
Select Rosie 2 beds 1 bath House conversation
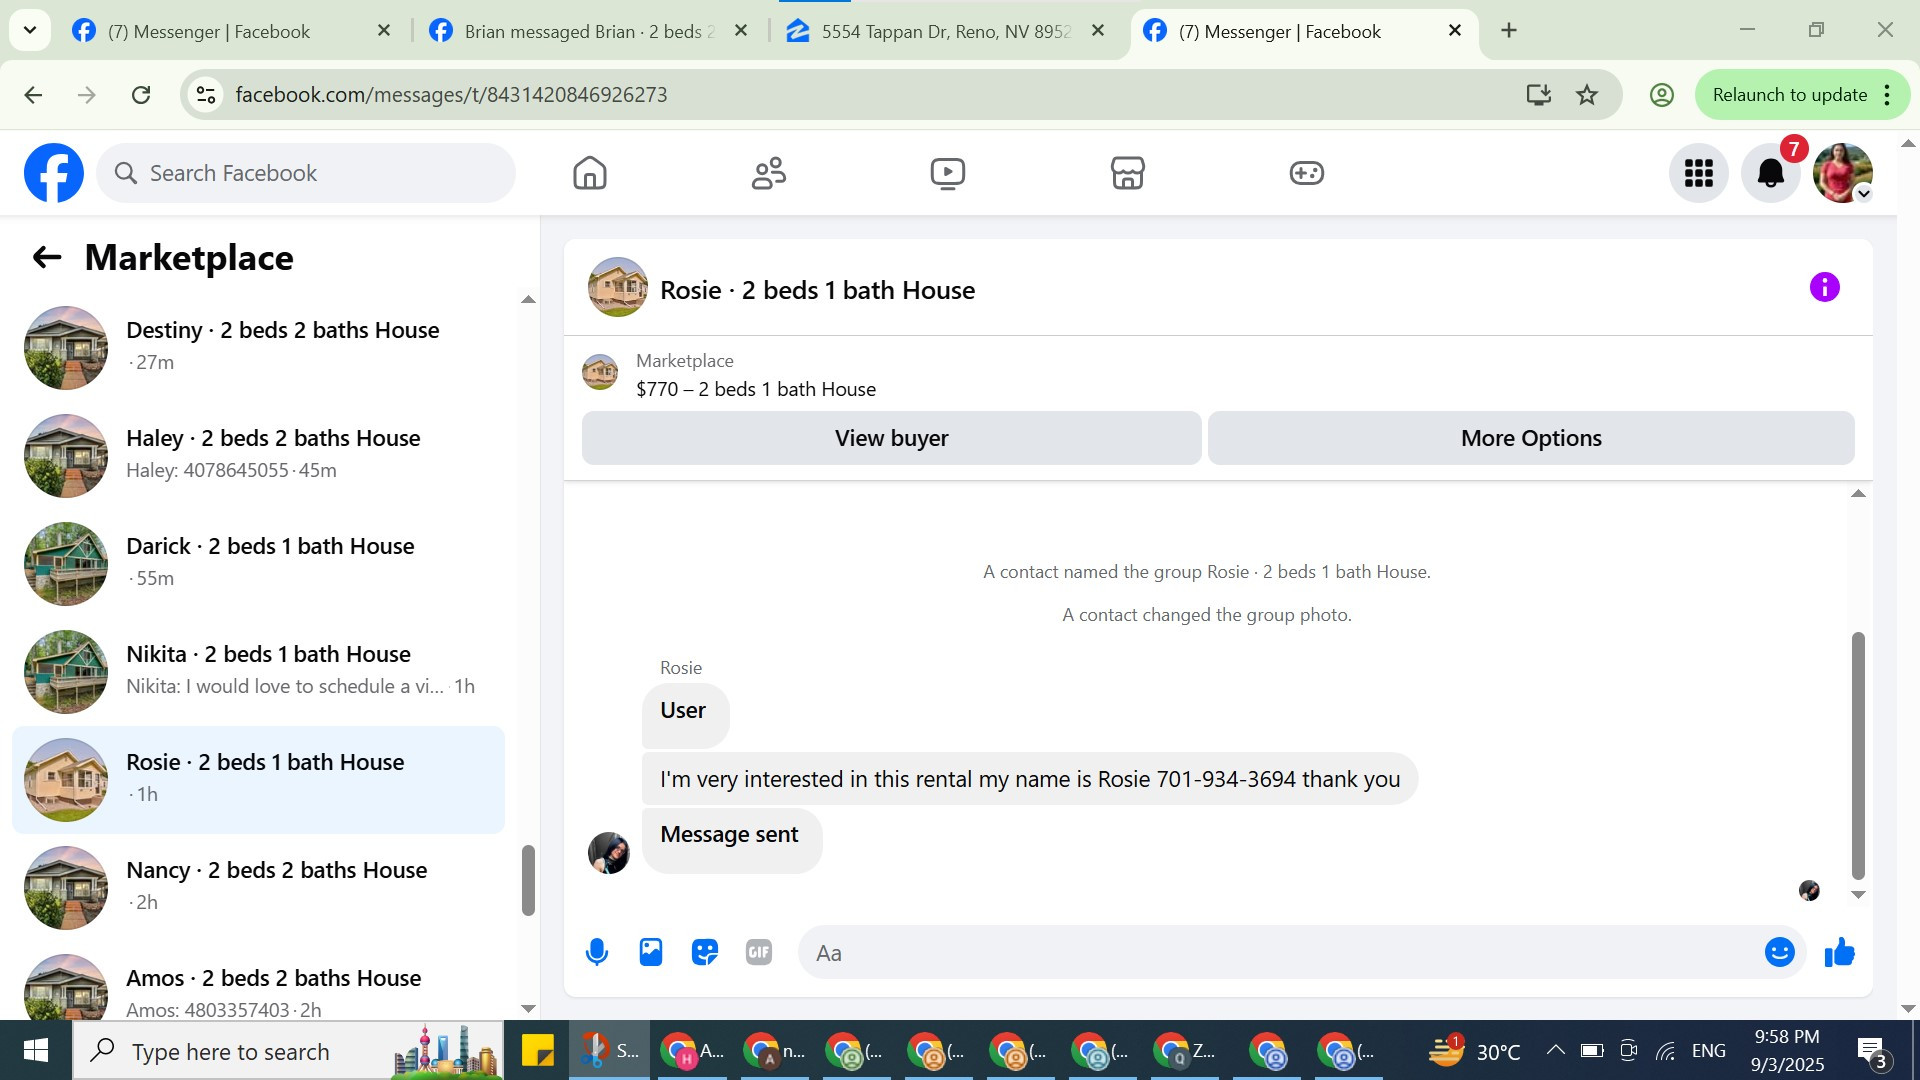pos(258,780)
